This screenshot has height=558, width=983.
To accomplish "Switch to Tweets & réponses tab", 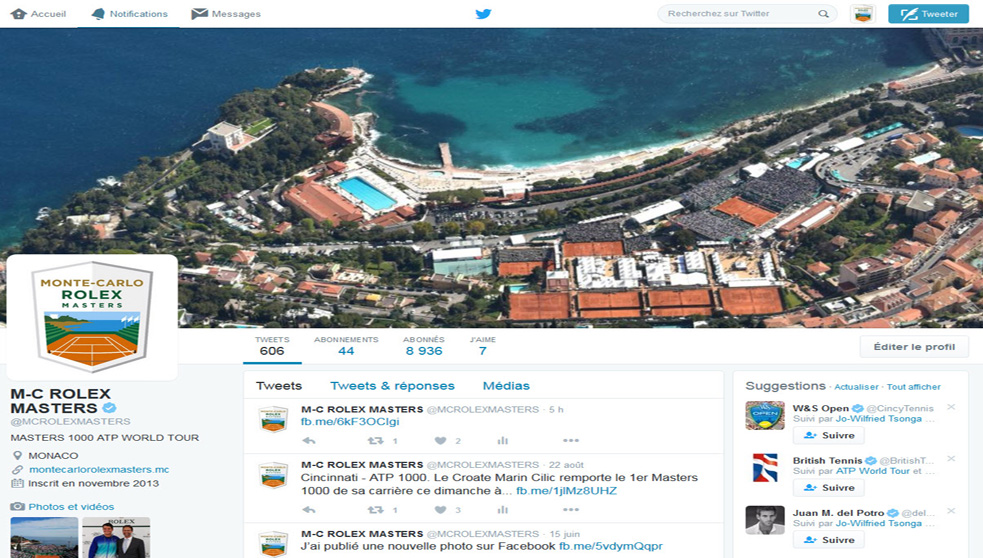I will [392, 386].
